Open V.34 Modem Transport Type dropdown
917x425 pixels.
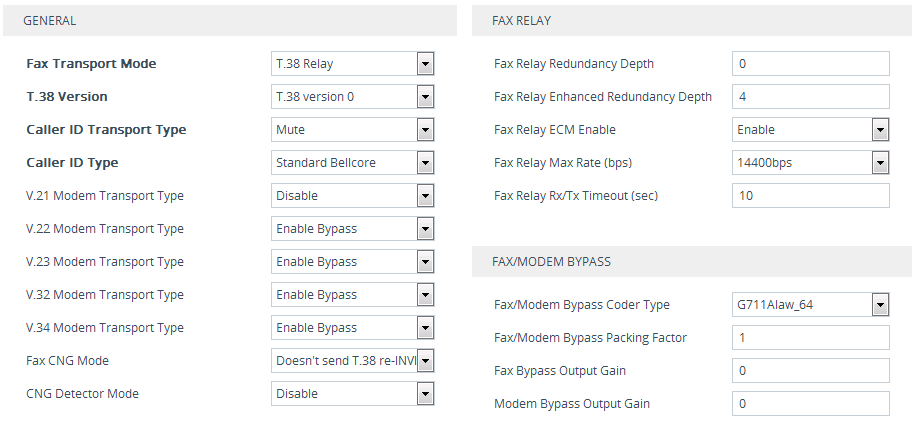(352, 328)
